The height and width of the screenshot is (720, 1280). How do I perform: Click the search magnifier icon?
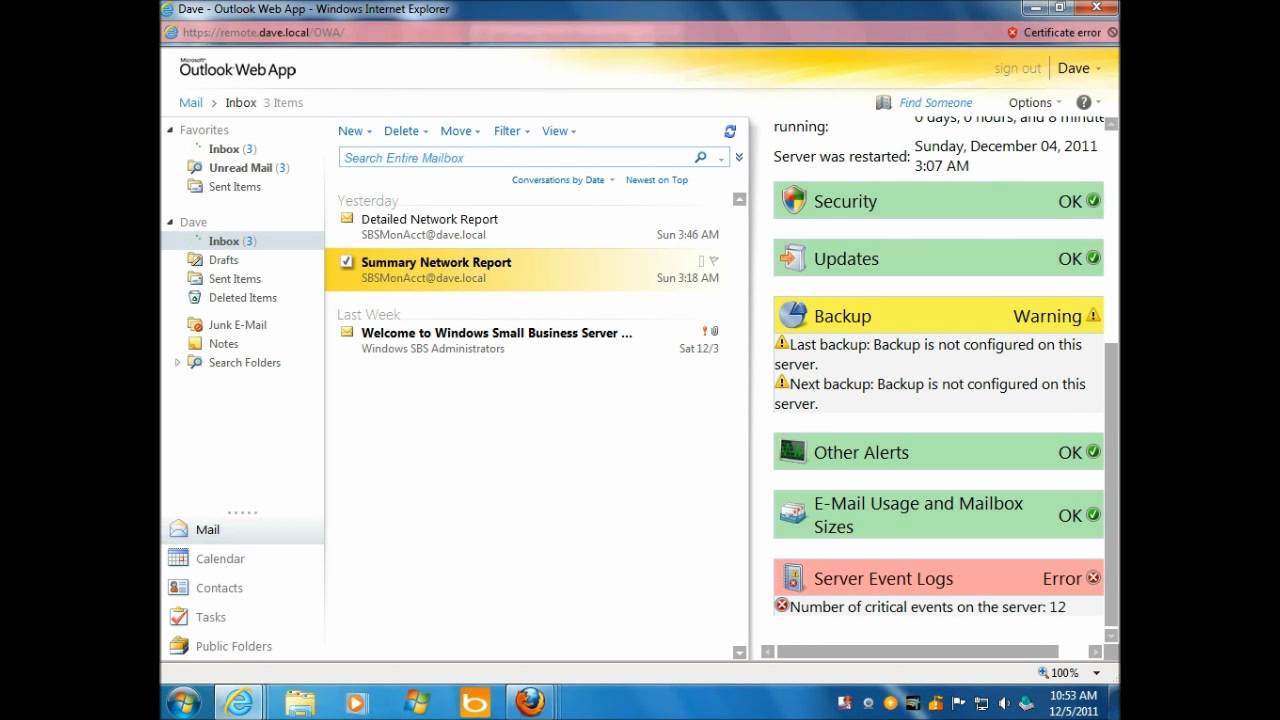click(700, 157)
